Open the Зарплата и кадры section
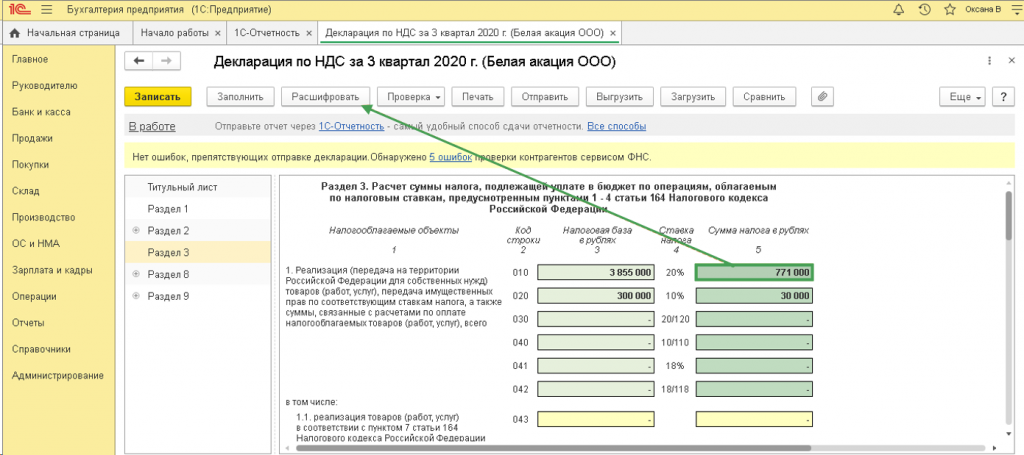1024x455 pixels. point(52,270)
